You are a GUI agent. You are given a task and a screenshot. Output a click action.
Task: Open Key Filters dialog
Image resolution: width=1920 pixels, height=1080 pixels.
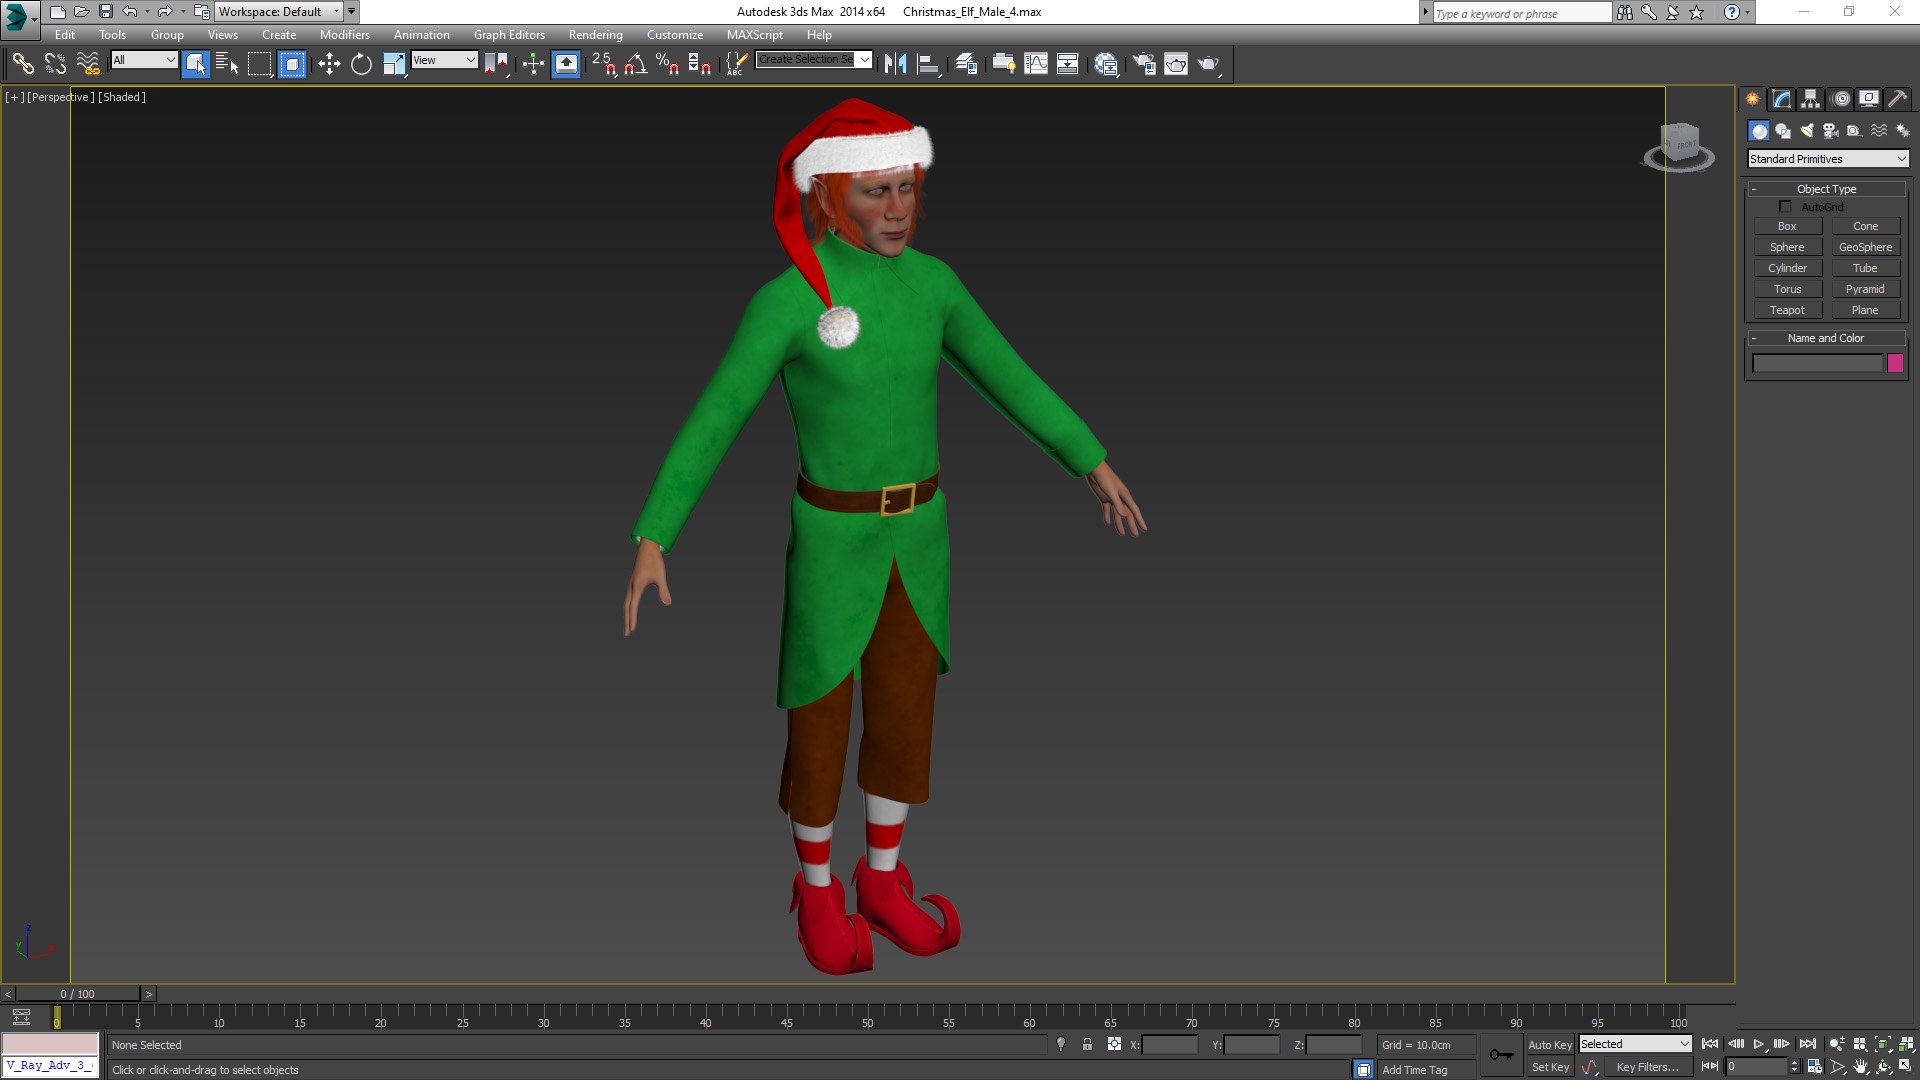coord(1647,1068)
